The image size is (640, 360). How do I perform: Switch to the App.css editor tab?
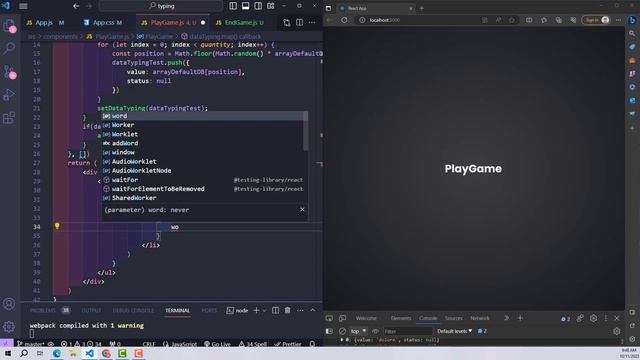[x=103, y=23]
